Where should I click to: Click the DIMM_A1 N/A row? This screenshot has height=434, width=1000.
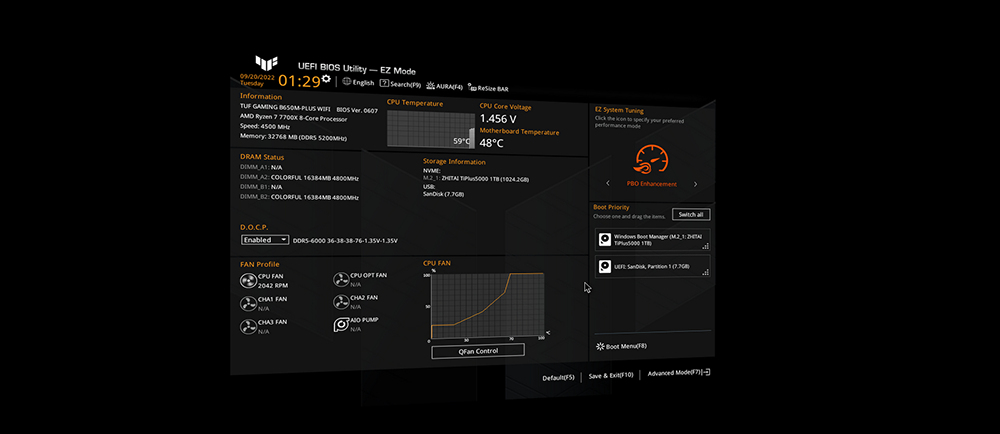pos(261,167)
